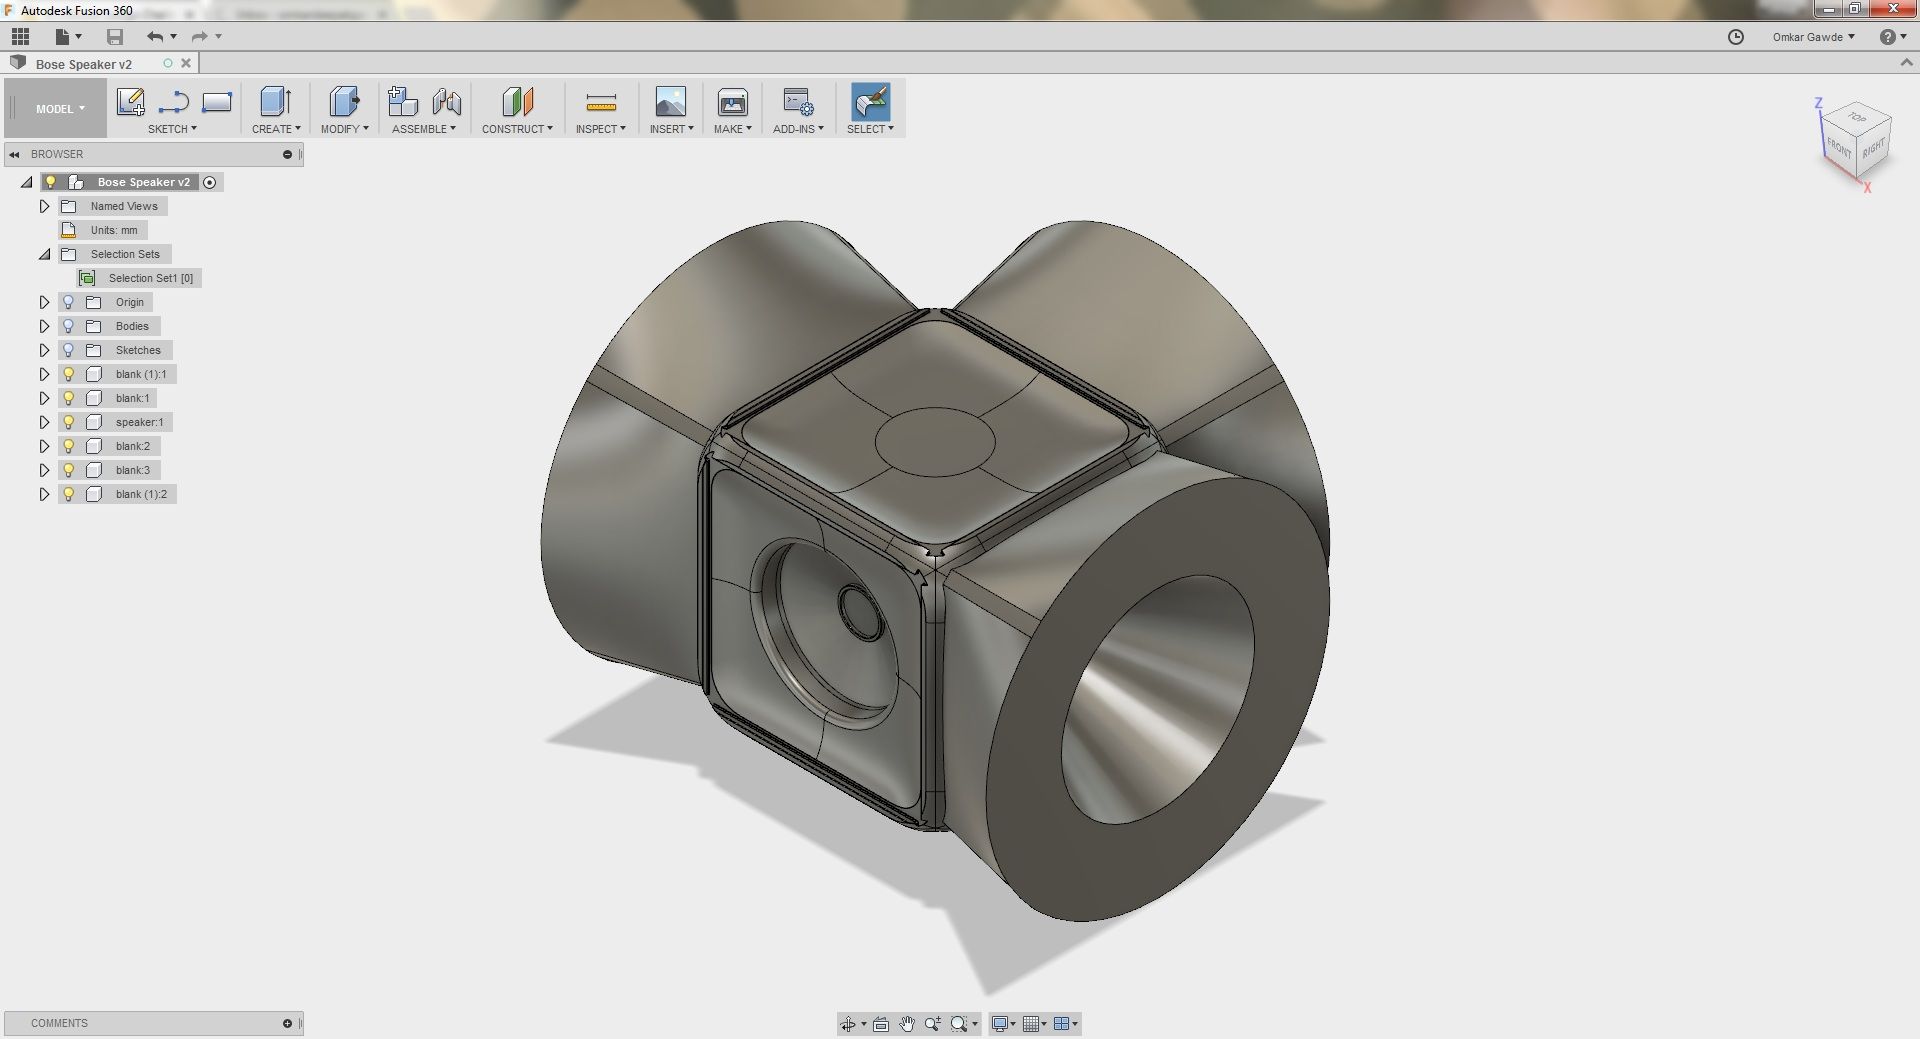Click the Extrude icon under Create
1920x1039 pixels.
[x=275, y=102]
